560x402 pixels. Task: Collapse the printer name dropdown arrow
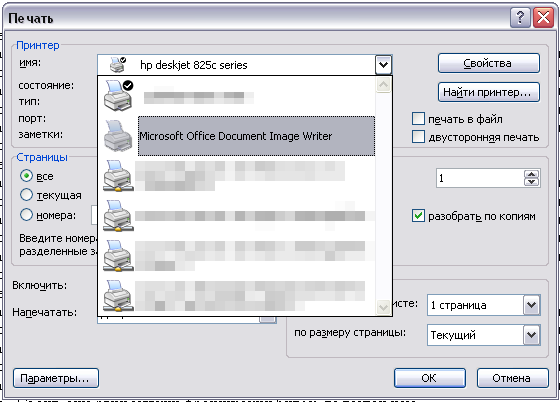point(383,65)
